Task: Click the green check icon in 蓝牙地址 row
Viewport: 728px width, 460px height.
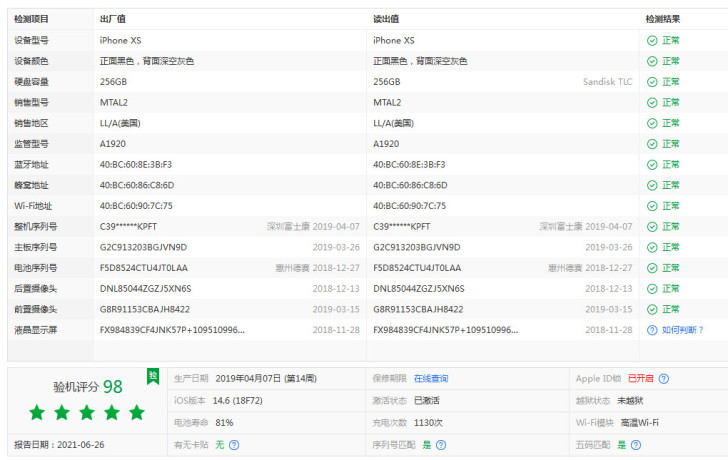Action: pos(652,165)
